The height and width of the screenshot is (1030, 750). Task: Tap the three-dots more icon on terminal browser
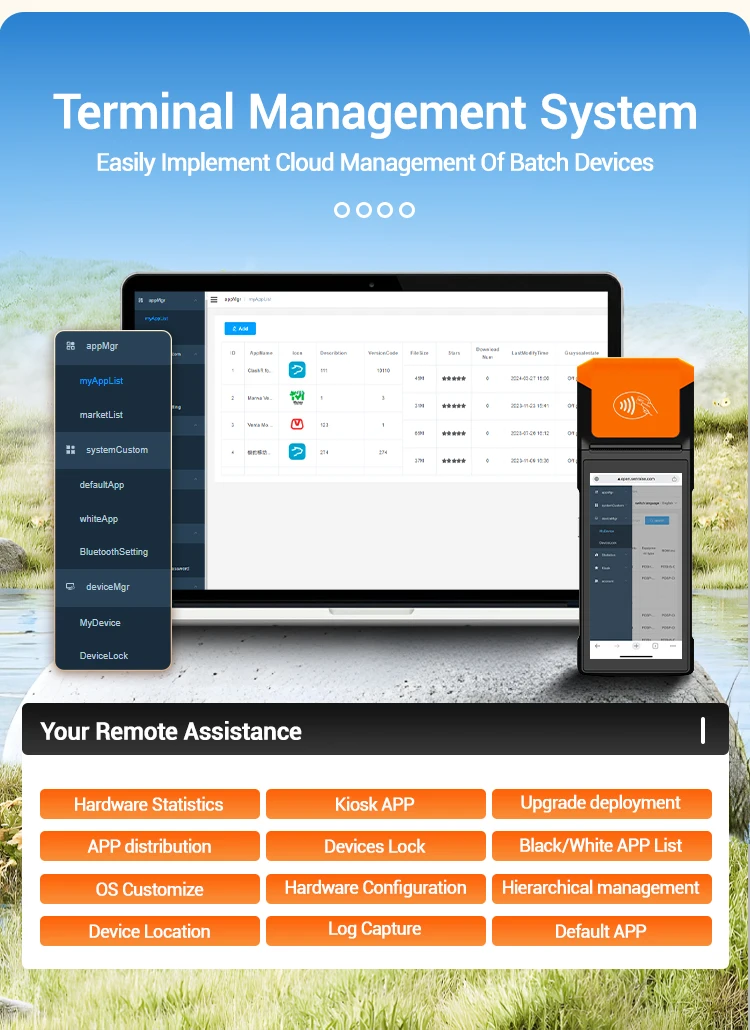(x=673, y=646)
